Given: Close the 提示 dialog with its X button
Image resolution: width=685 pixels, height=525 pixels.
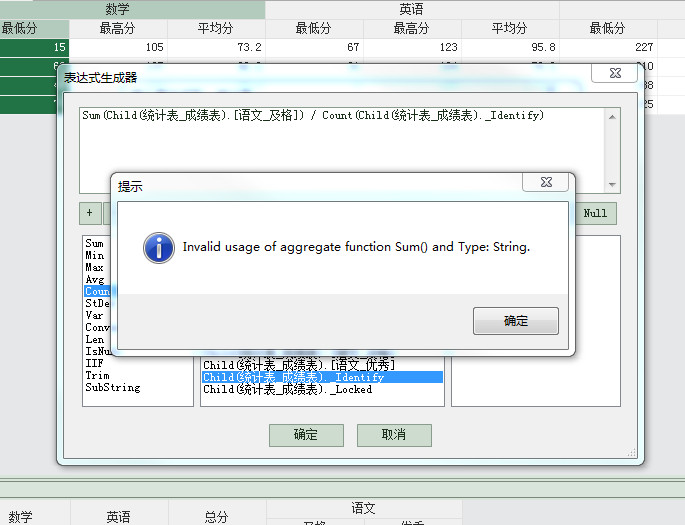Looking at the screenshot, I should 546,182.
